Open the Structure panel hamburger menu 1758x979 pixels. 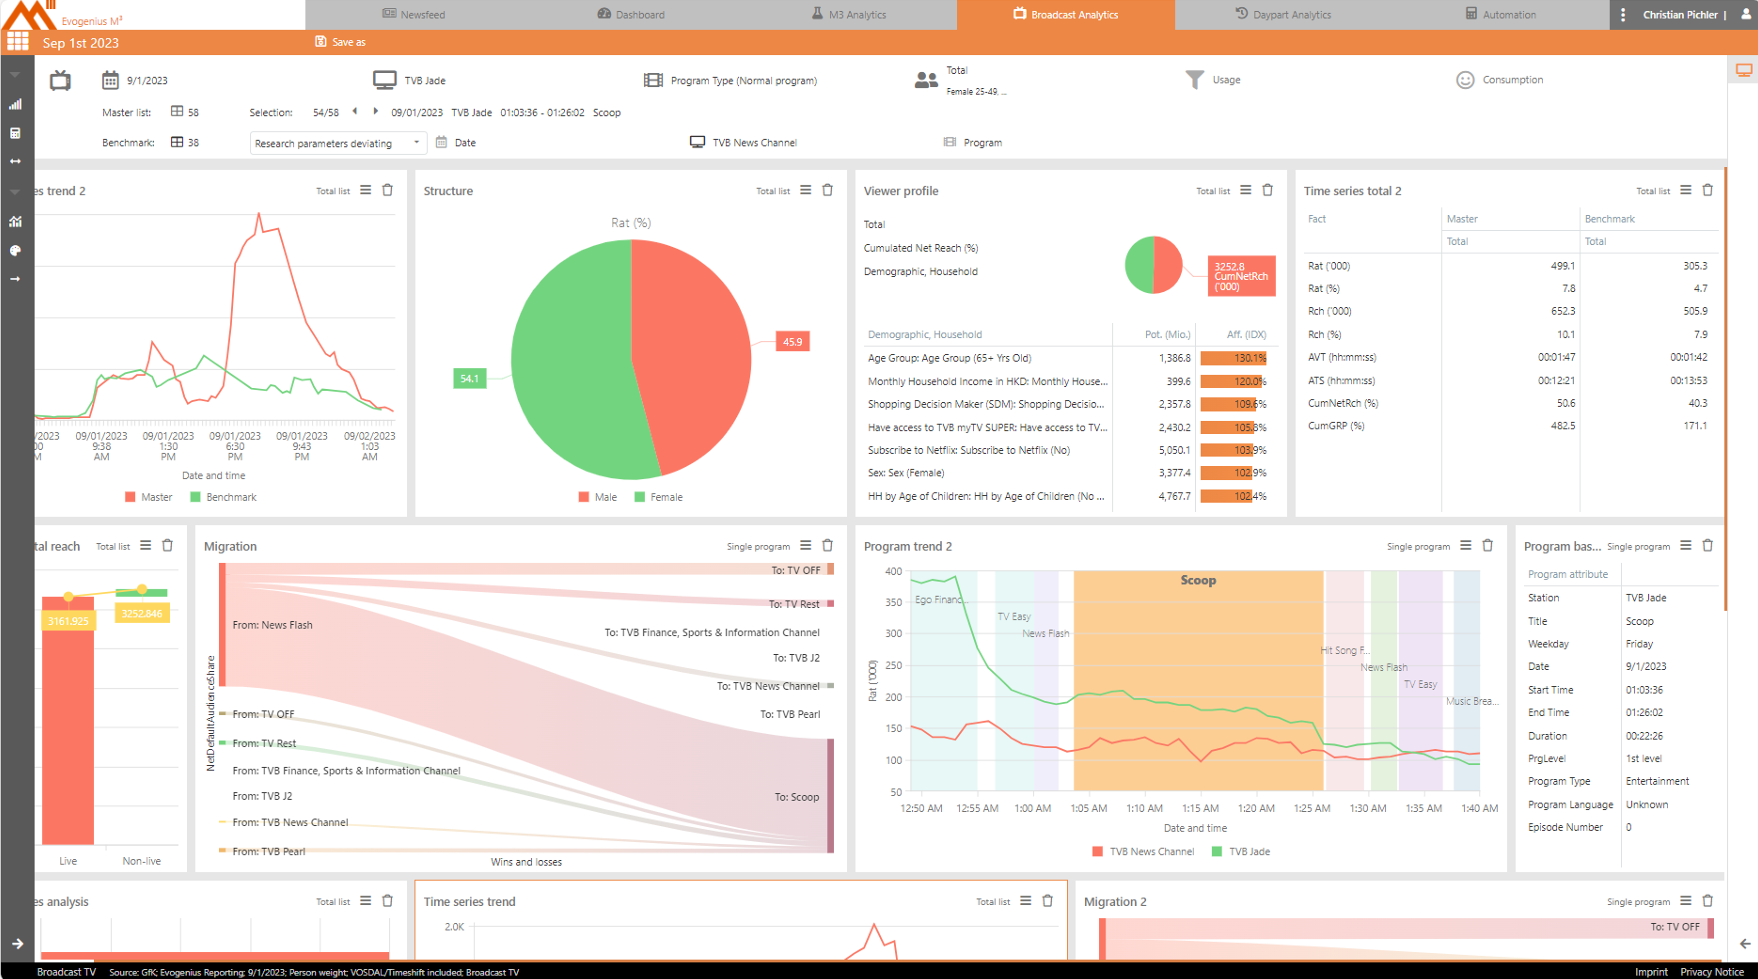tap(806, 190)
